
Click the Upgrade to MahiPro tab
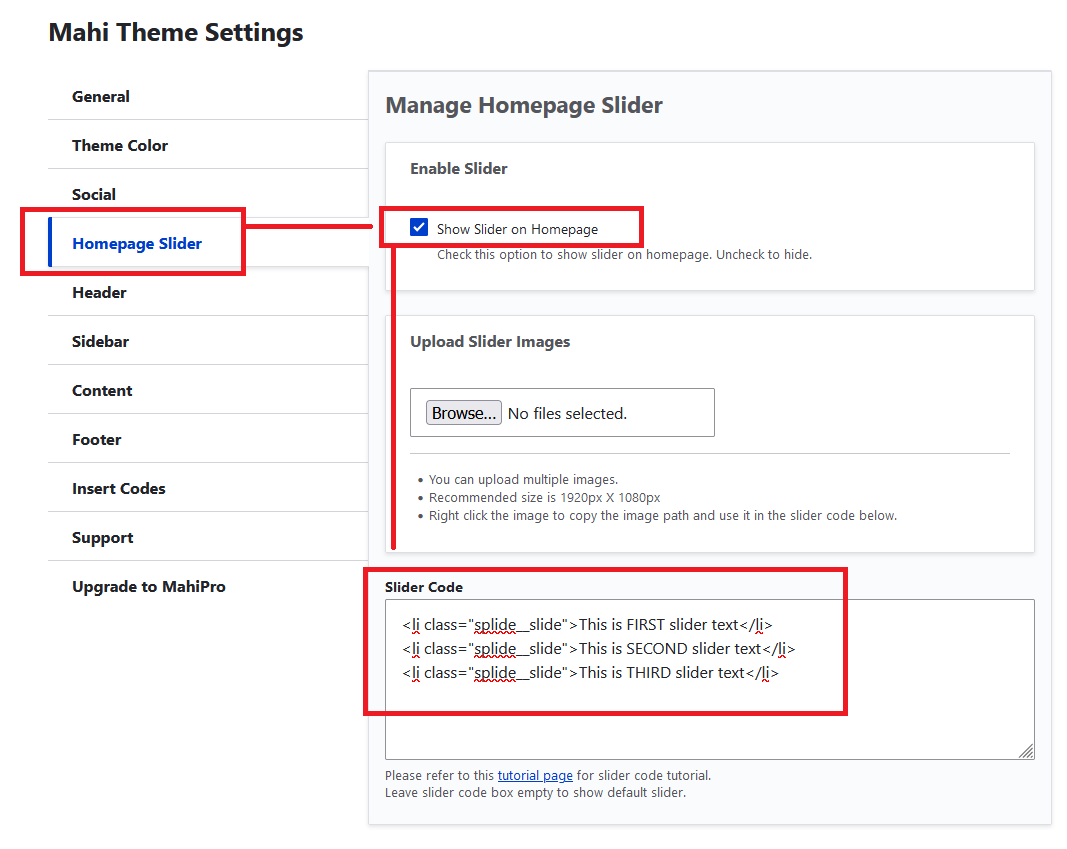pyautogui.click(x=149, y=587)
